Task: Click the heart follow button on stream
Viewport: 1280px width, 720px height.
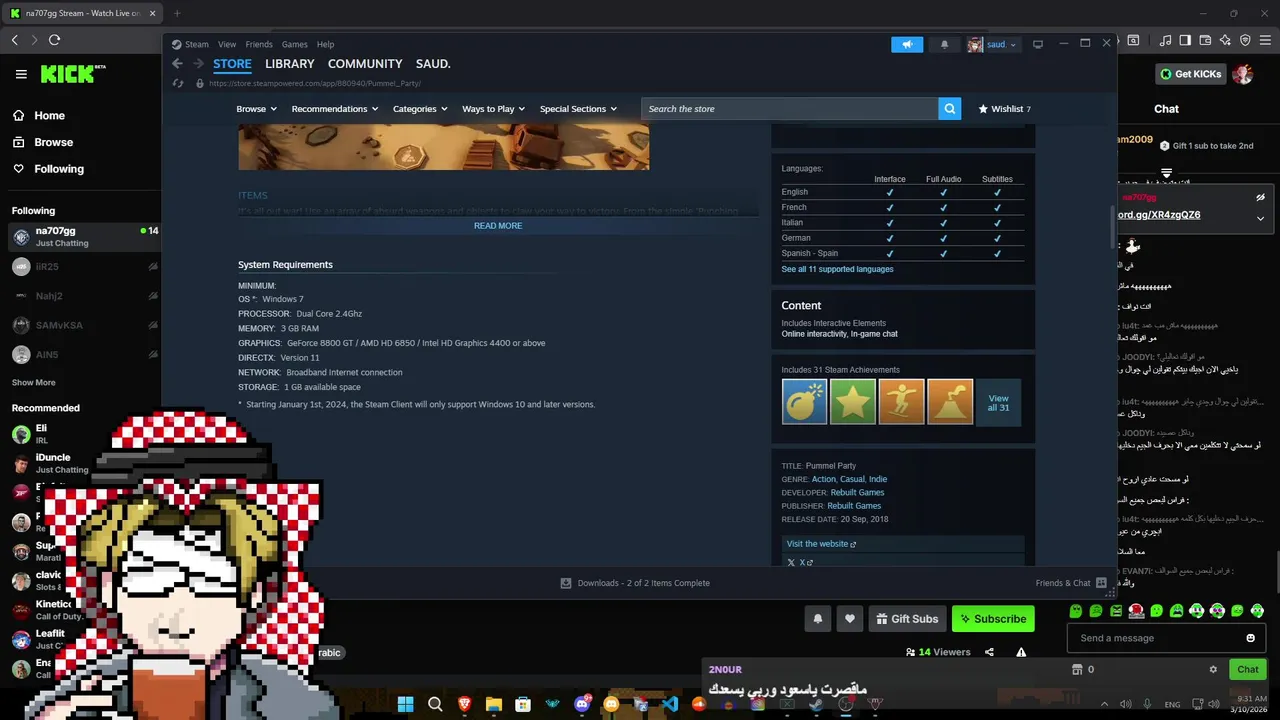Action: coord(850,619)
